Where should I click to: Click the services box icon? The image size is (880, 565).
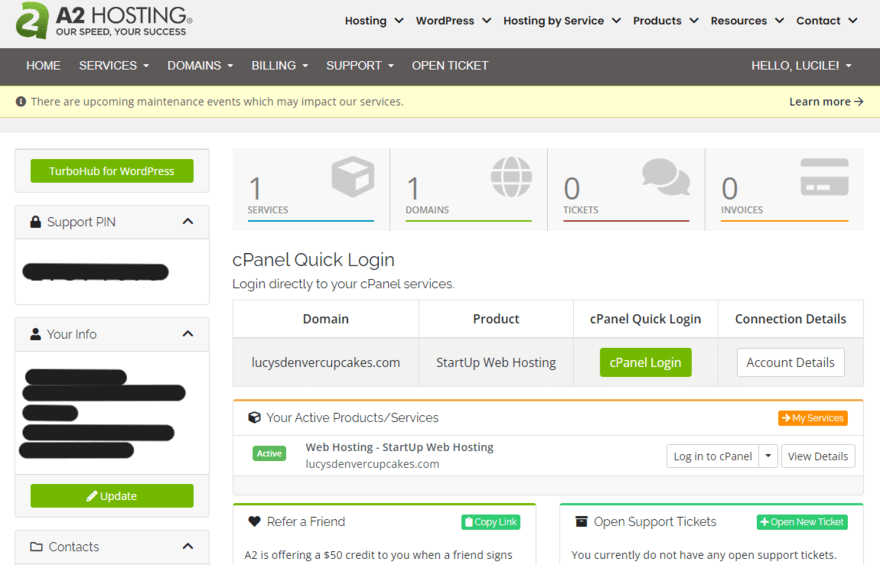click(x=352, y=177)
